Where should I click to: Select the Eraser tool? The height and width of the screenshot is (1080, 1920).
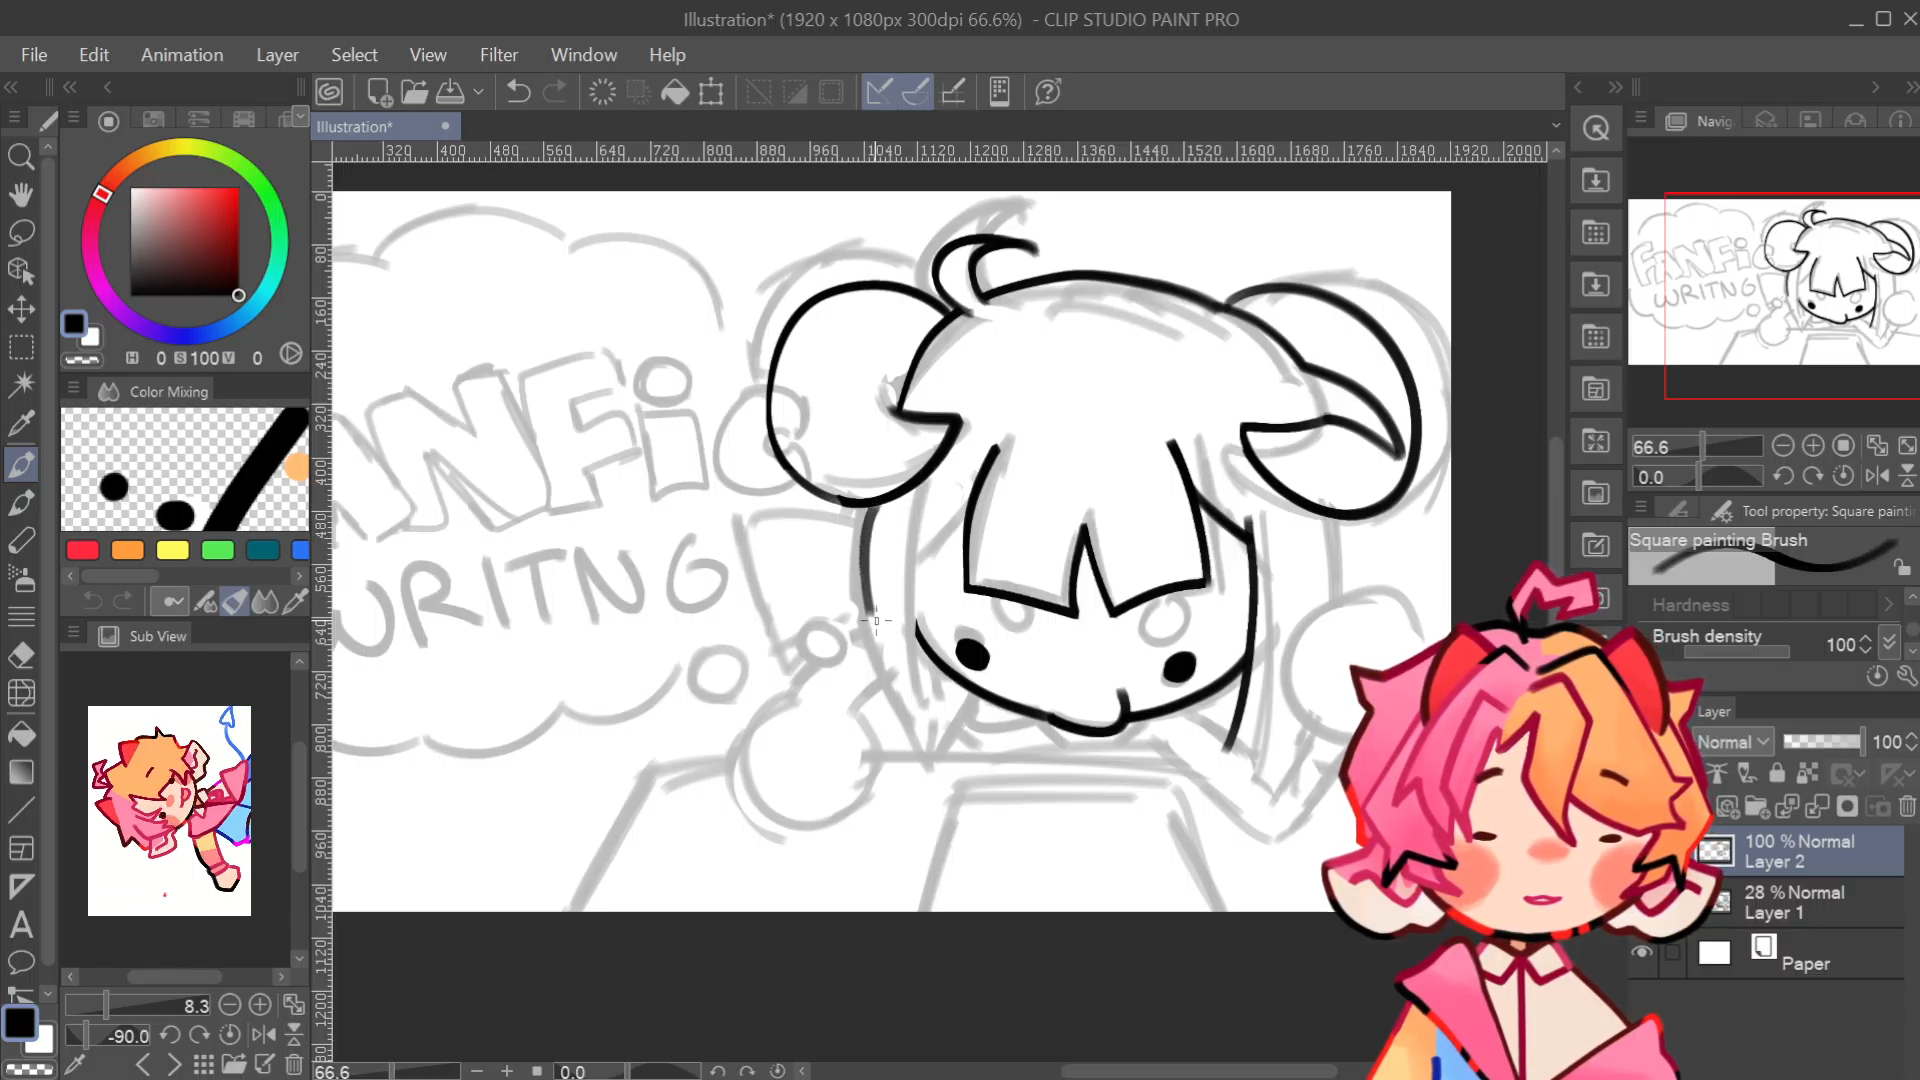tap(21, 656)
